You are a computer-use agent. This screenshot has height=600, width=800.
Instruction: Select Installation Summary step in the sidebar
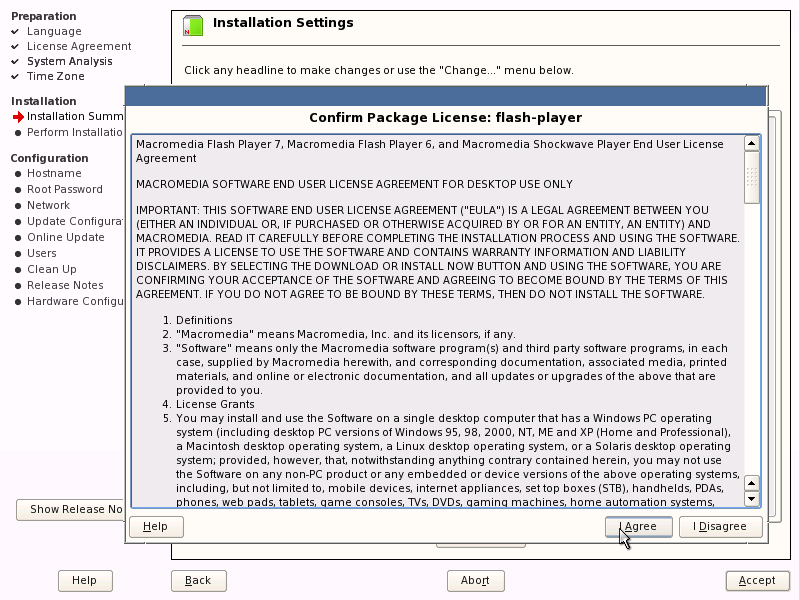(75, 117)
